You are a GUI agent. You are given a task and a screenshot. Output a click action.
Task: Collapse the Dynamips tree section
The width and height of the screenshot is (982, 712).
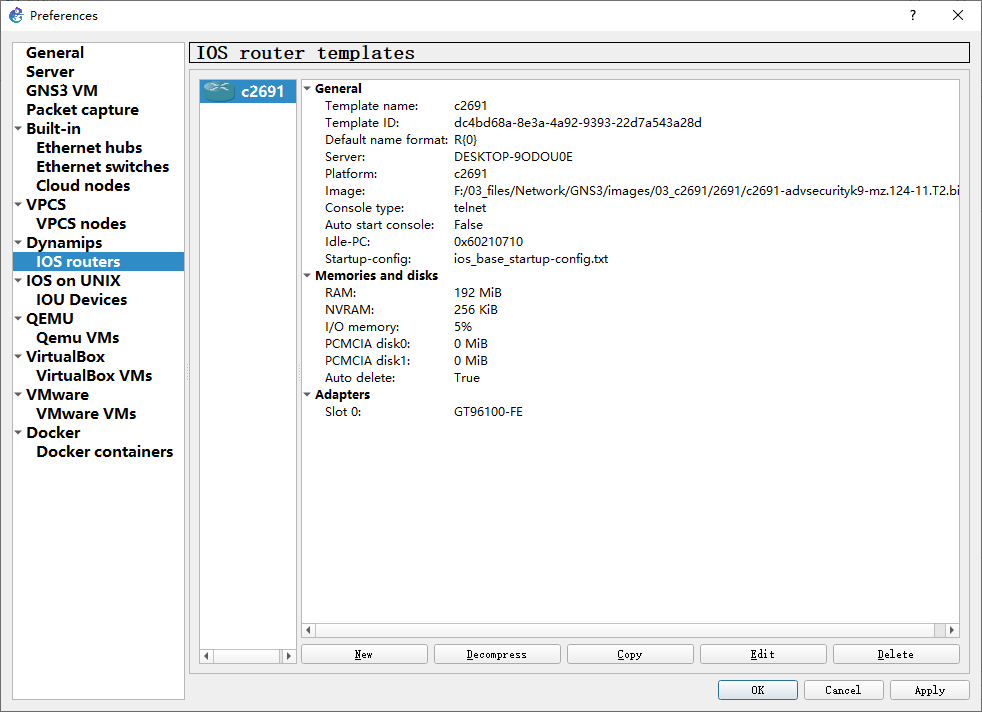point(18,242)
